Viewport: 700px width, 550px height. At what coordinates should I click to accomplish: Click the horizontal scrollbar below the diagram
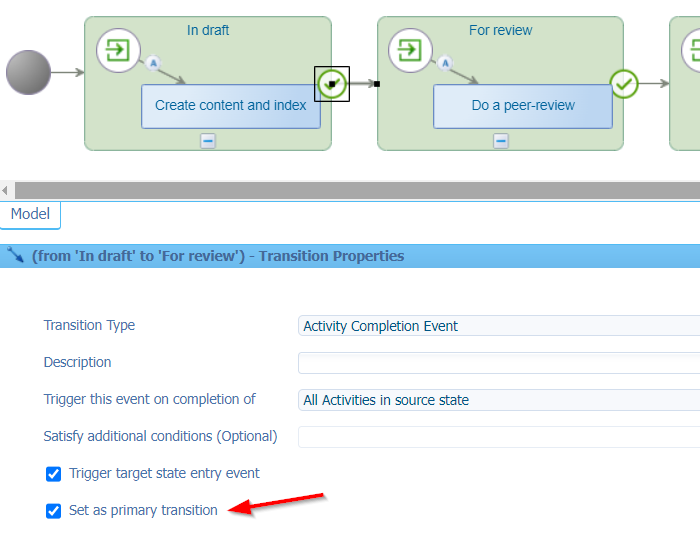pos(350,190)
